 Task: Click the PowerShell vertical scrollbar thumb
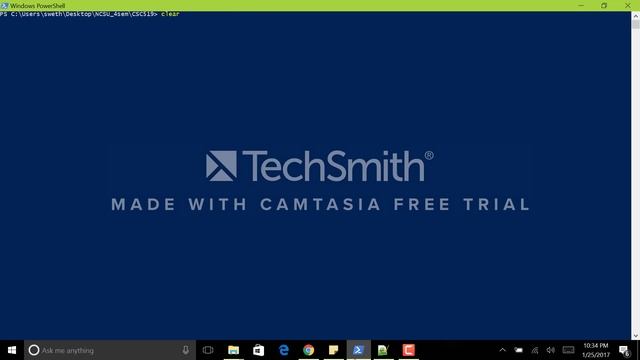pos(636,24)
